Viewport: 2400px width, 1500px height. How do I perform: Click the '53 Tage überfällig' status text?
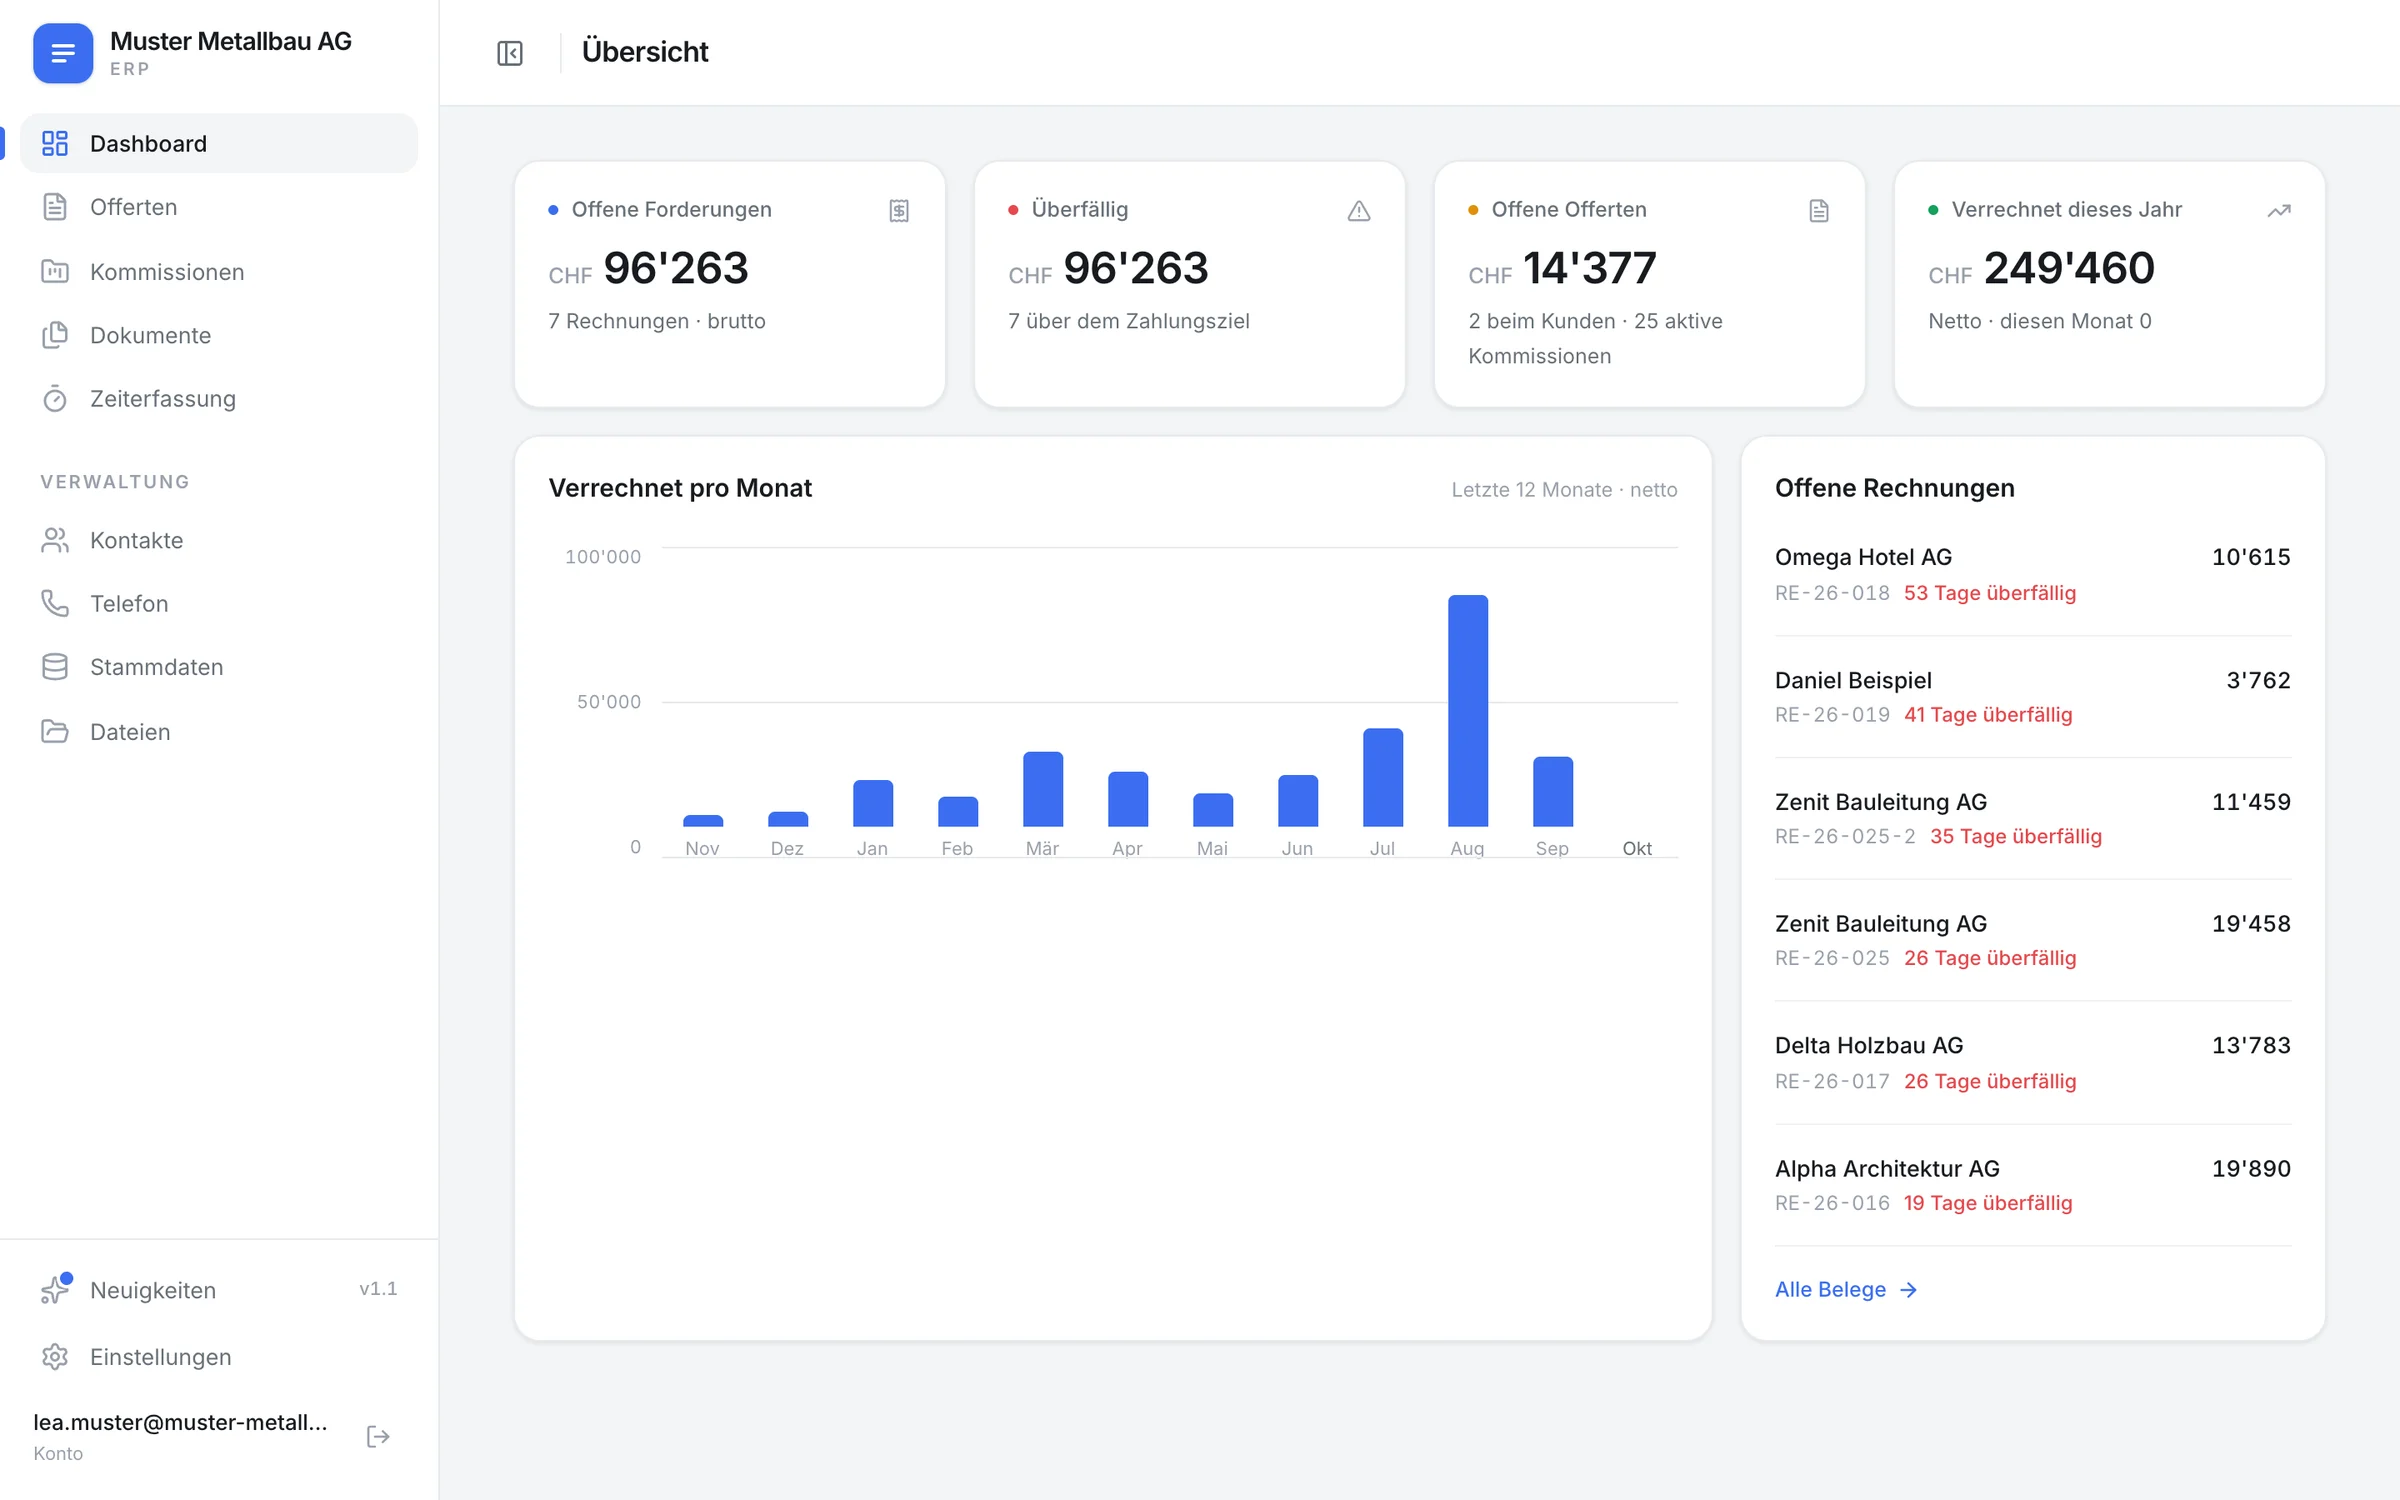tap(1990, 593)
